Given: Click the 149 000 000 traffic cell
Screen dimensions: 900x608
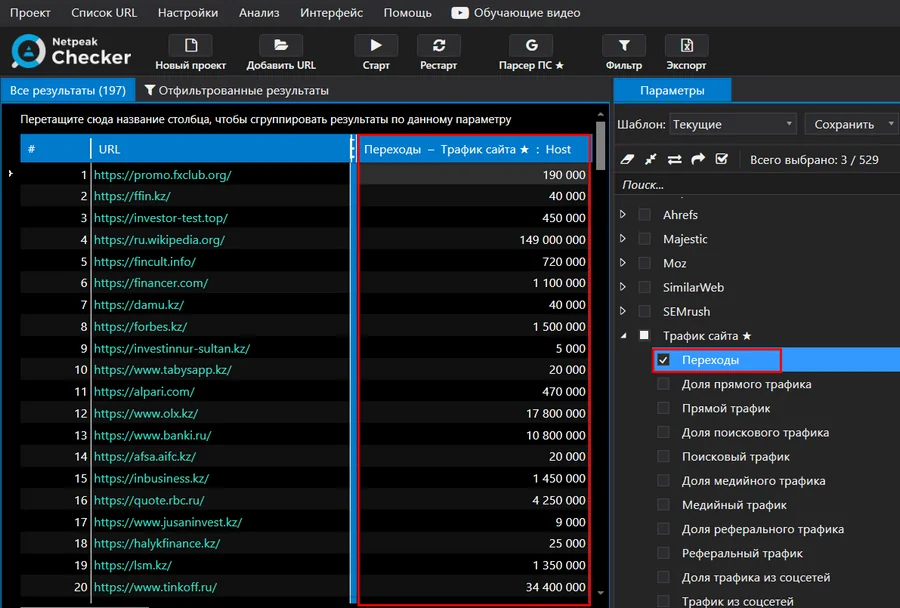Looking at the screenshot, I should pos(474,239).
